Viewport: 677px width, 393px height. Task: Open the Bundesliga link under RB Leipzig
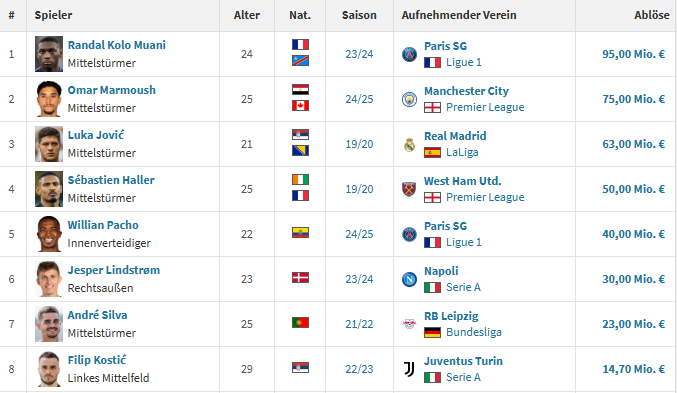474,332
